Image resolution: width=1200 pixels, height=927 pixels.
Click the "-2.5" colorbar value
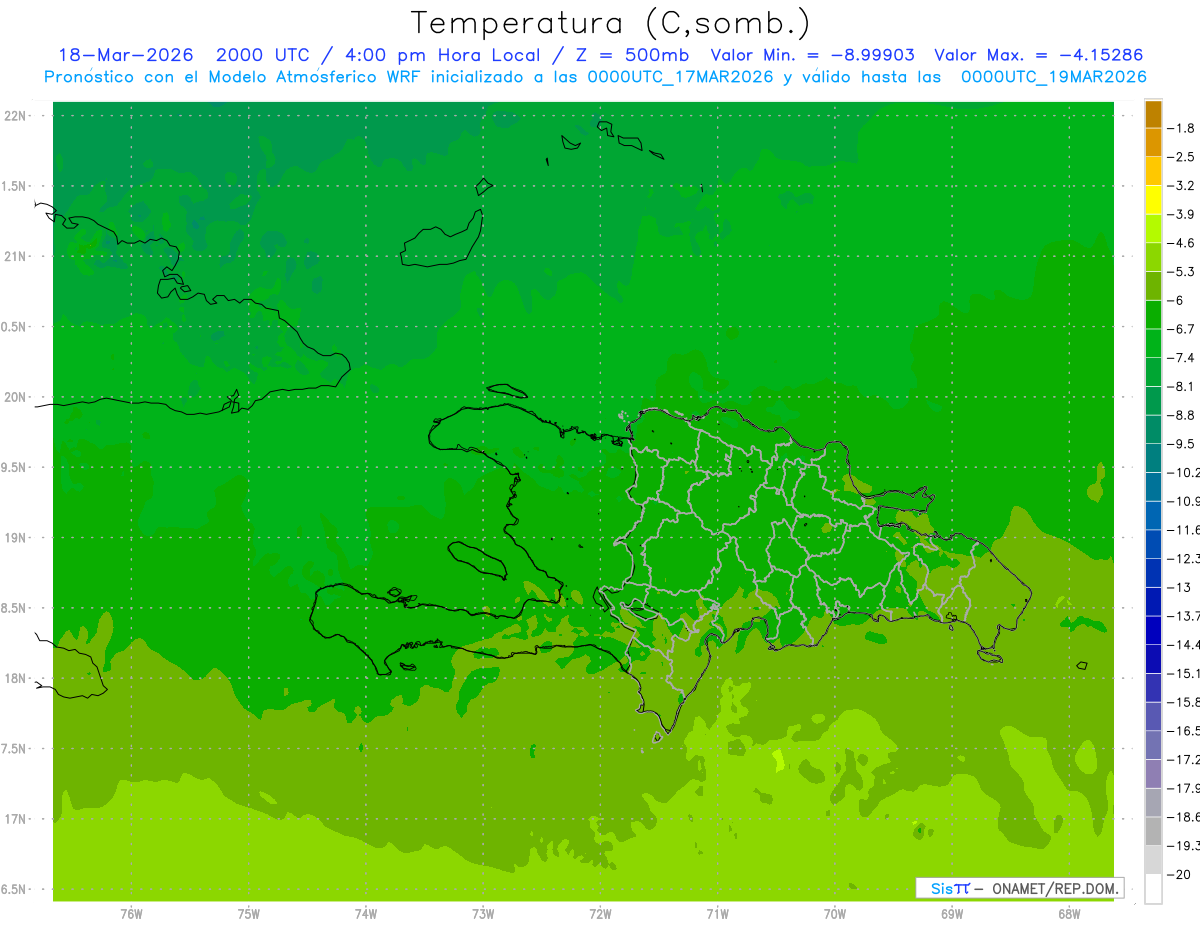click(1182, 157)
